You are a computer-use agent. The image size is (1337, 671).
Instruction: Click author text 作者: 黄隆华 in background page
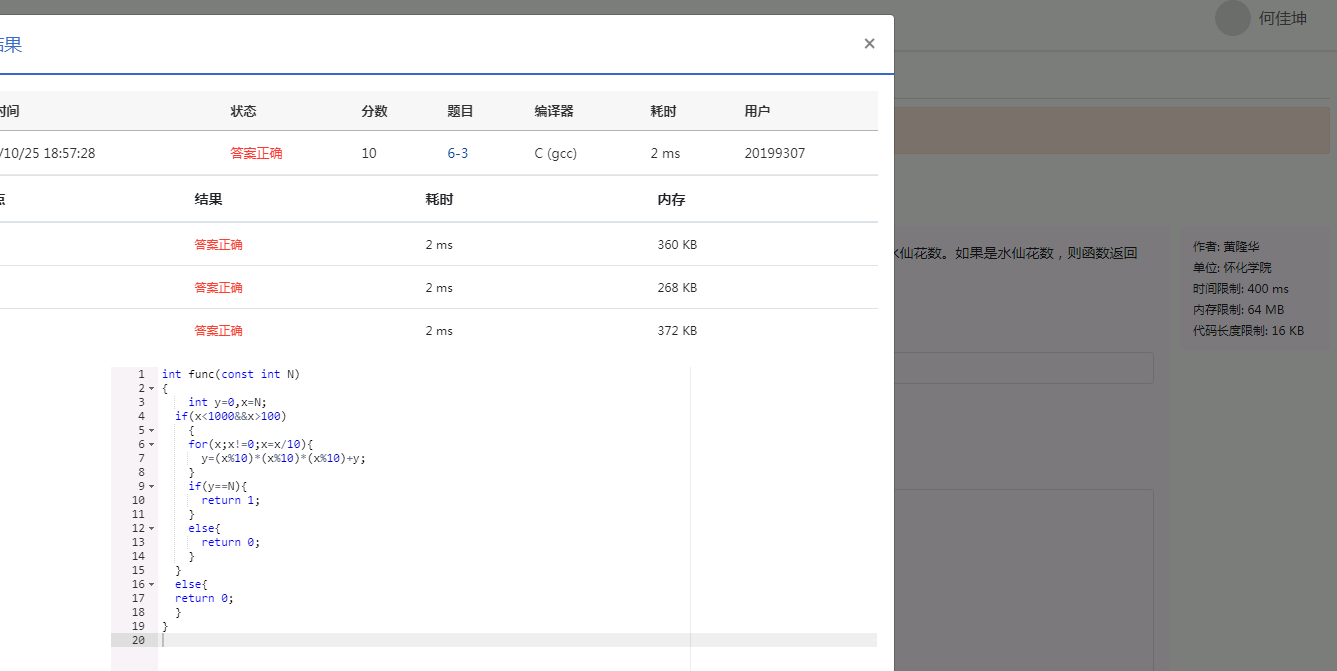1226,246
